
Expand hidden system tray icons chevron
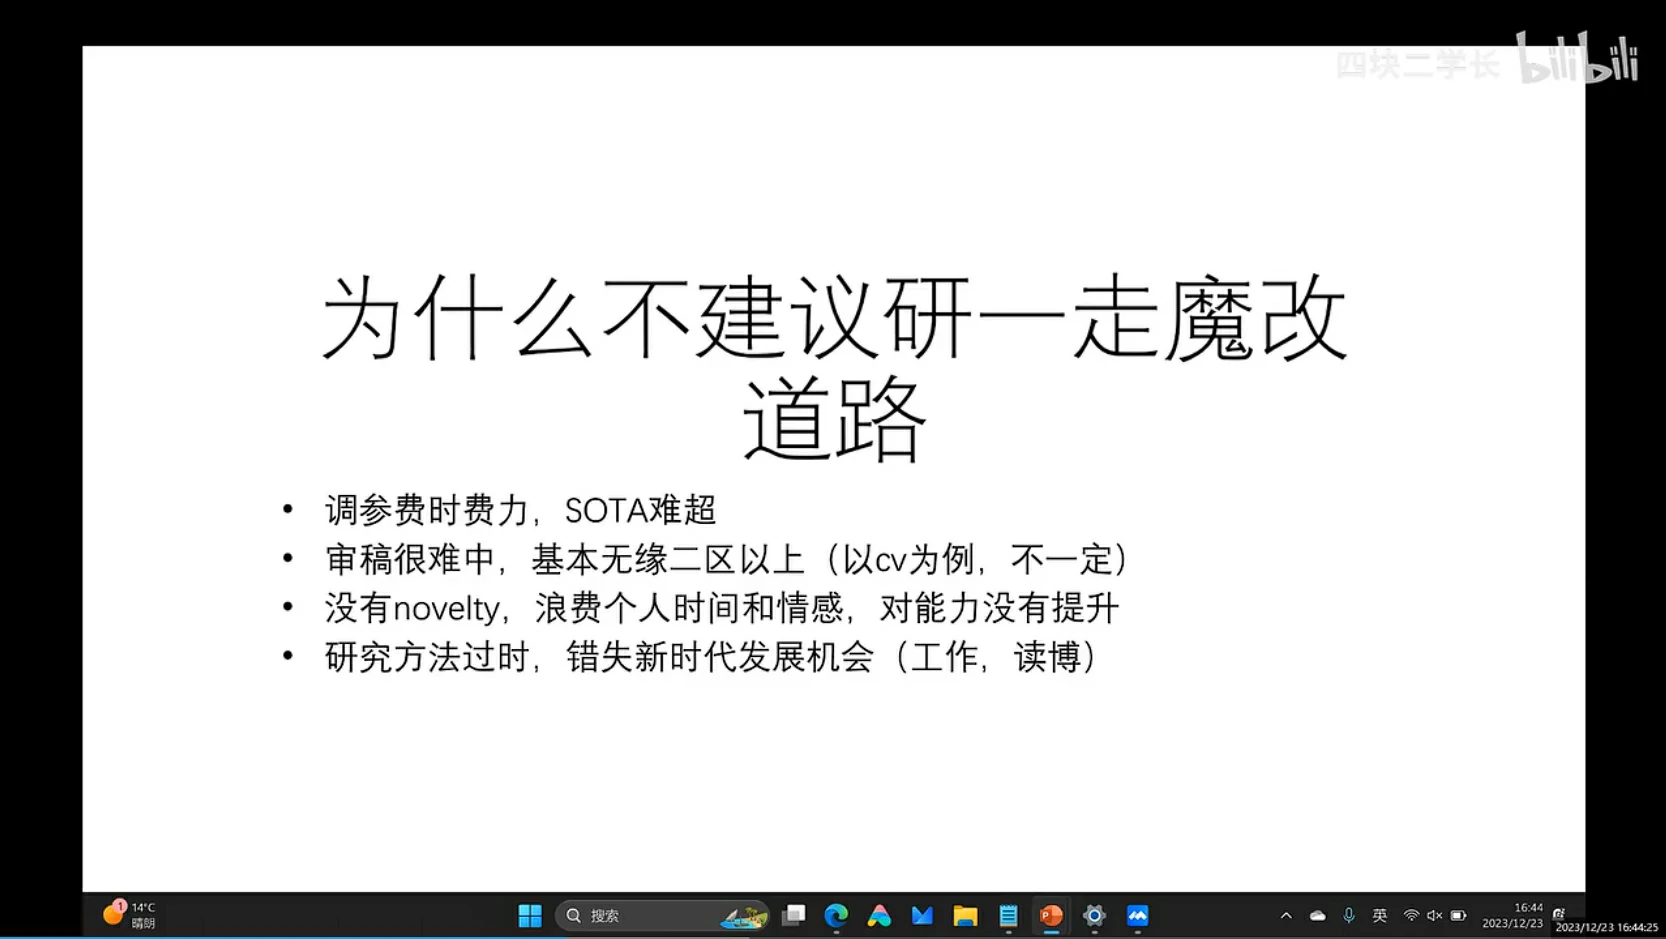(x=1286, y=915)
